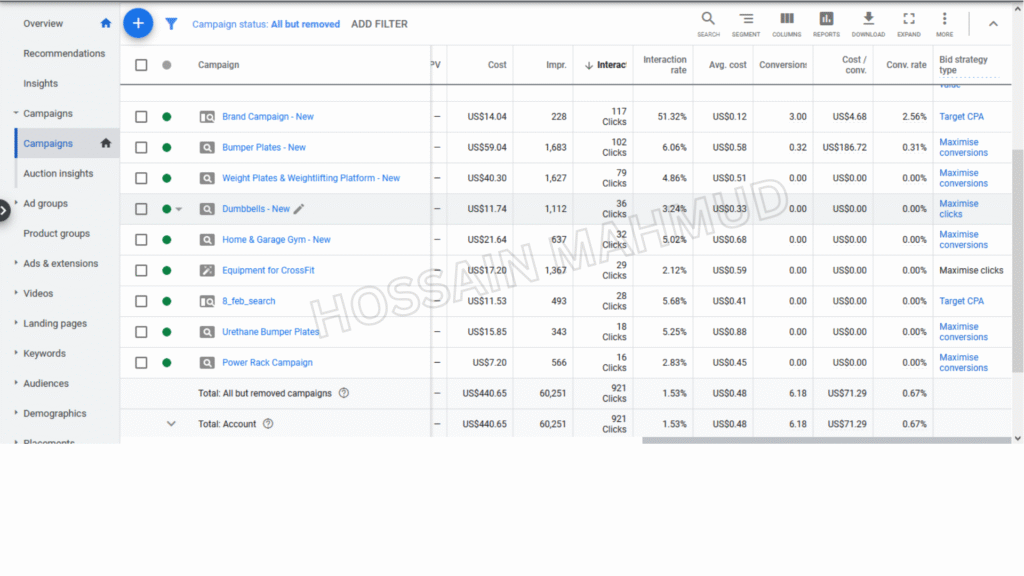Open help icon for Total: Account
This screenshot has height=576, width=1024.
pyautogui.click(x=268, y=424)
